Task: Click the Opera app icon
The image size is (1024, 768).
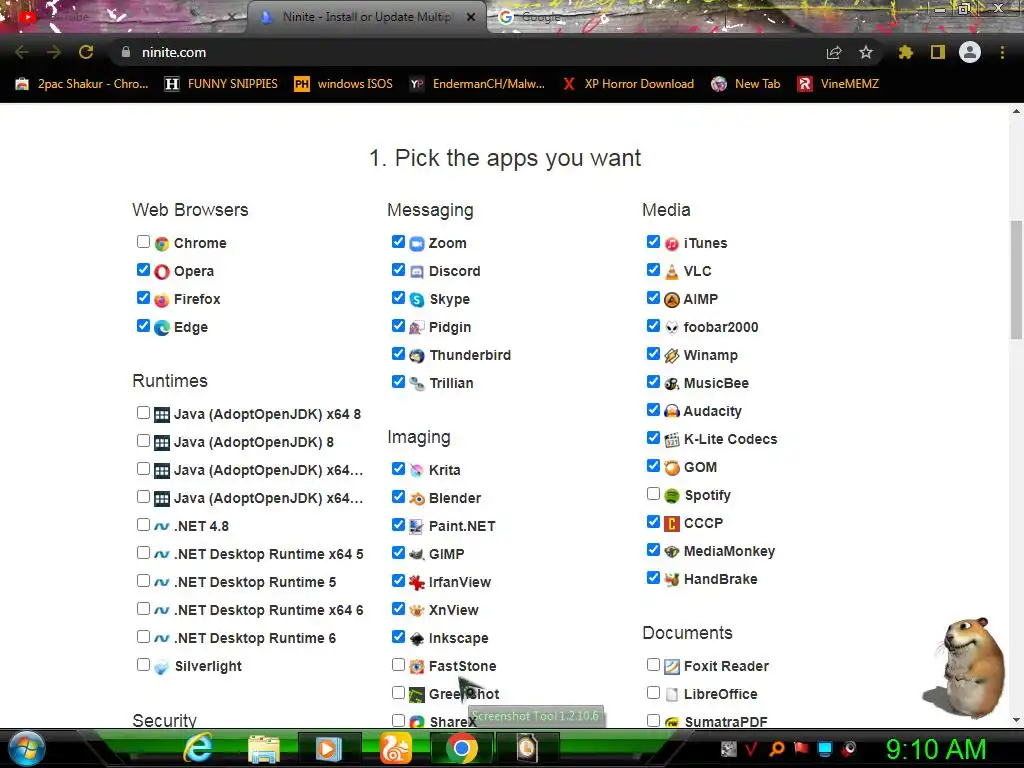Action: pyautogui.click(x=162, y=272)
